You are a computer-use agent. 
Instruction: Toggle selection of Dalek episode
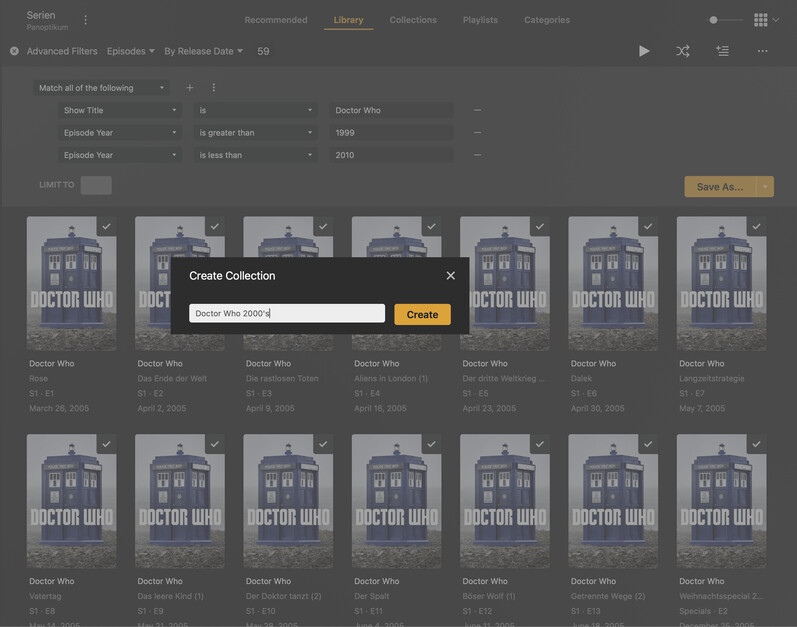(x=648, y=226)
